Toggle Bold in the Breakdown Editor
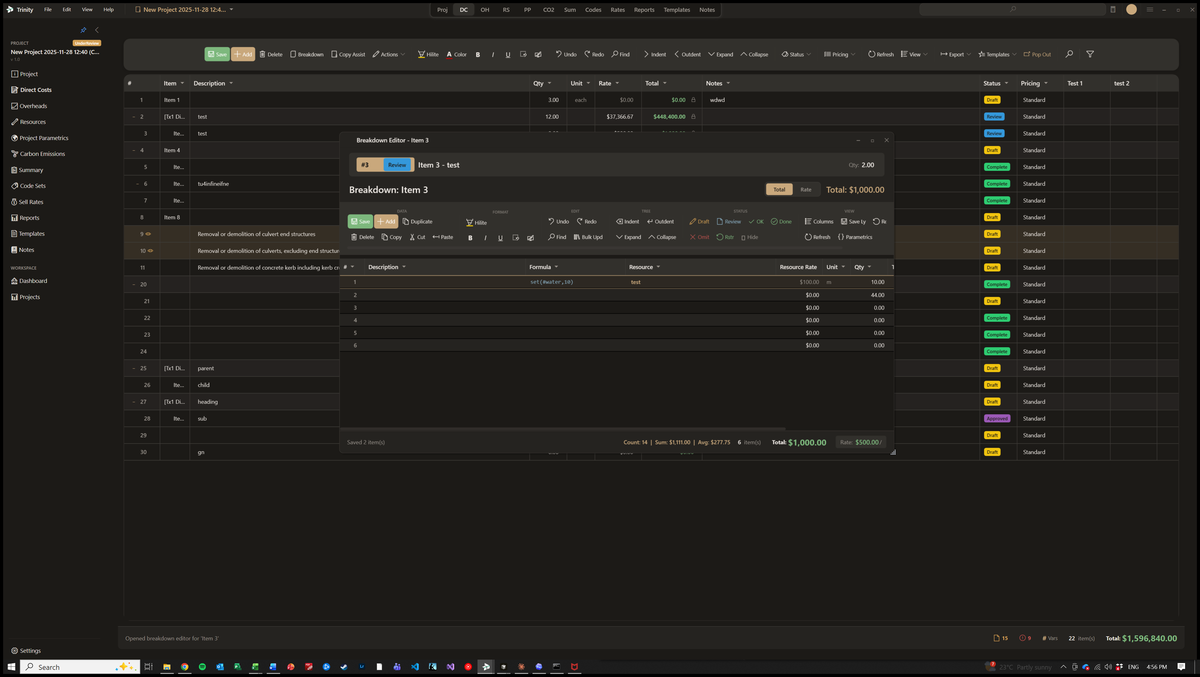The height and width of the screenshot is (677, 1200). (x=470, y=237)
